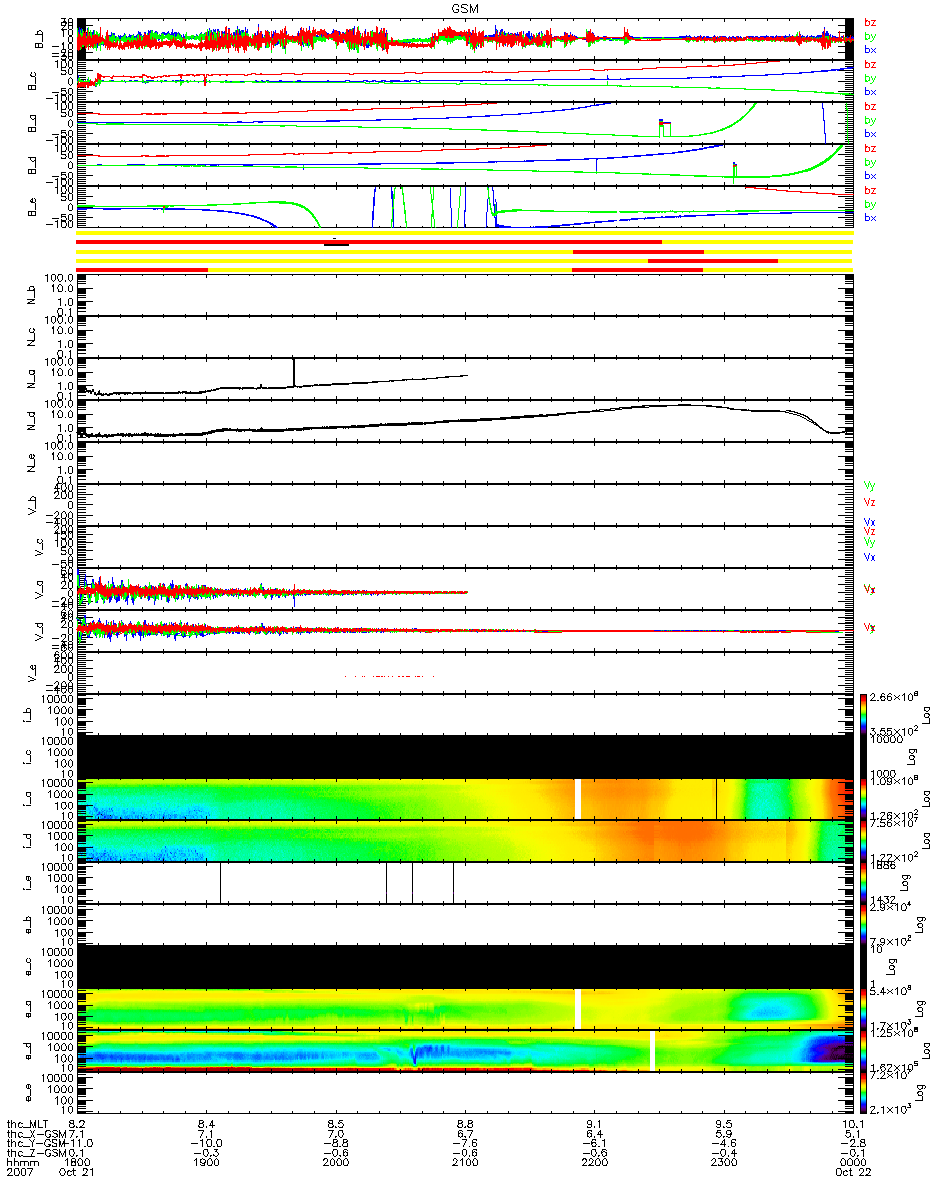930x1200 pixels.
Task: Click the 2007 year label
Action: [20, 1173]
